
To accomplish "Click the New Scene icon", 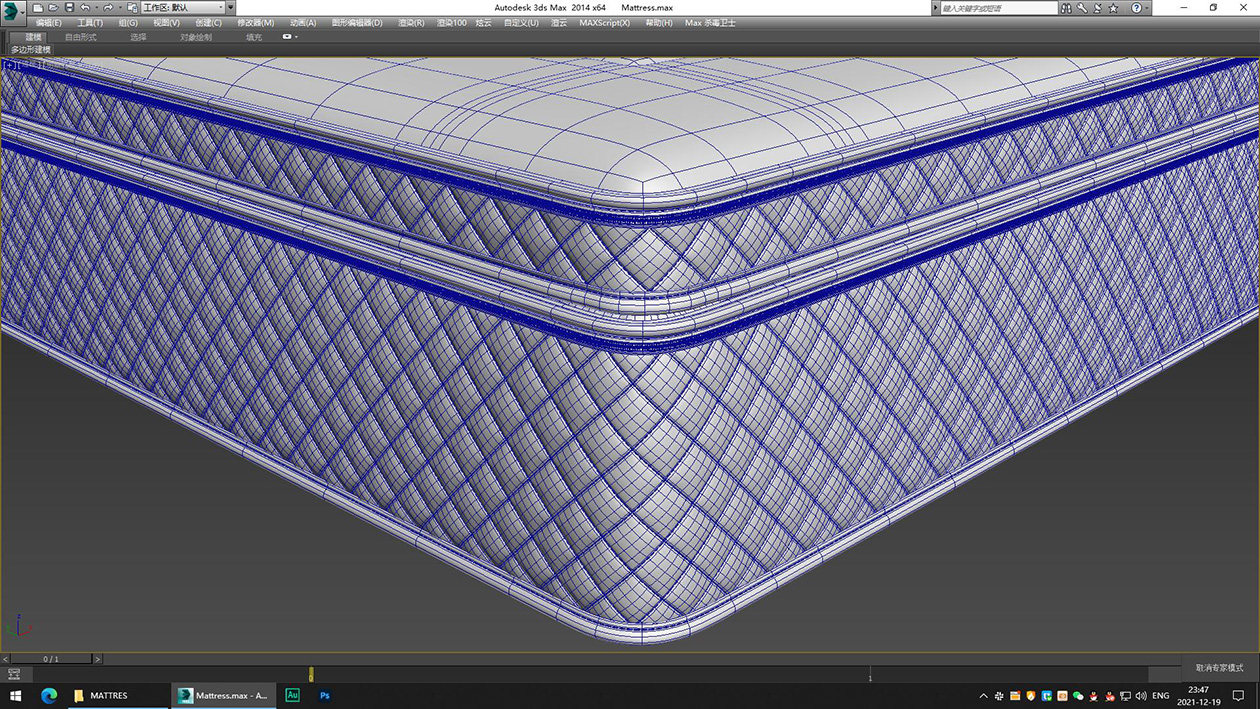I will click(38, 8).
